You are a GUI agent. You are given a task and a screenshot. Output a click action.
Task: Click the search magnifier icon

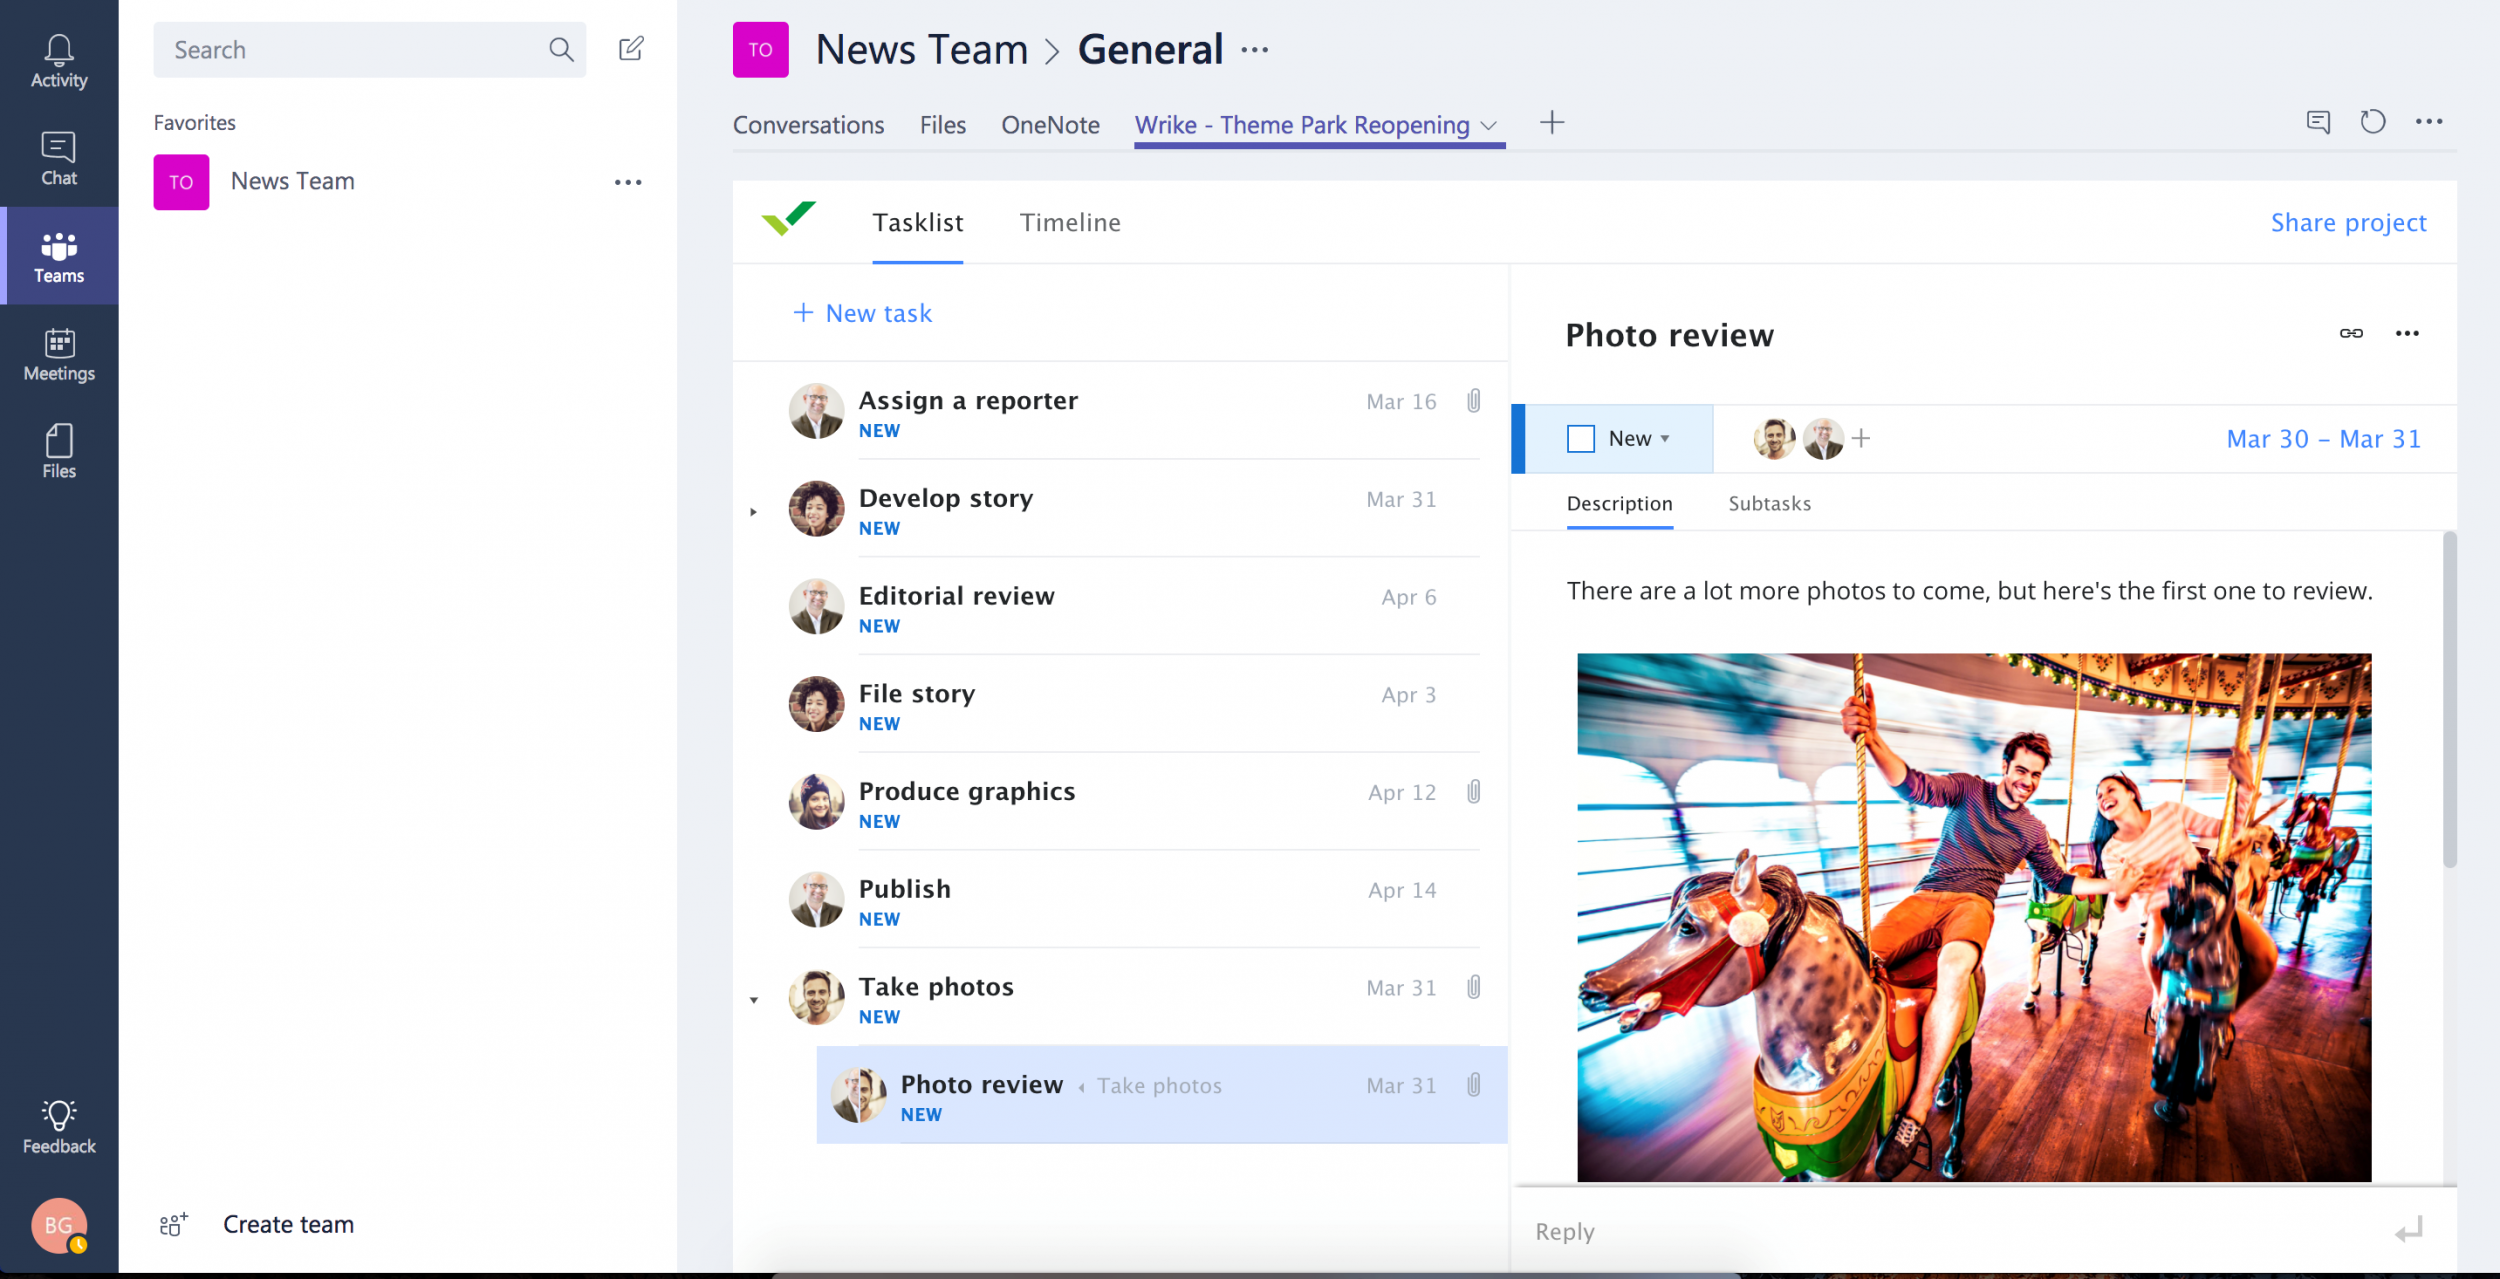pos(561,49)
